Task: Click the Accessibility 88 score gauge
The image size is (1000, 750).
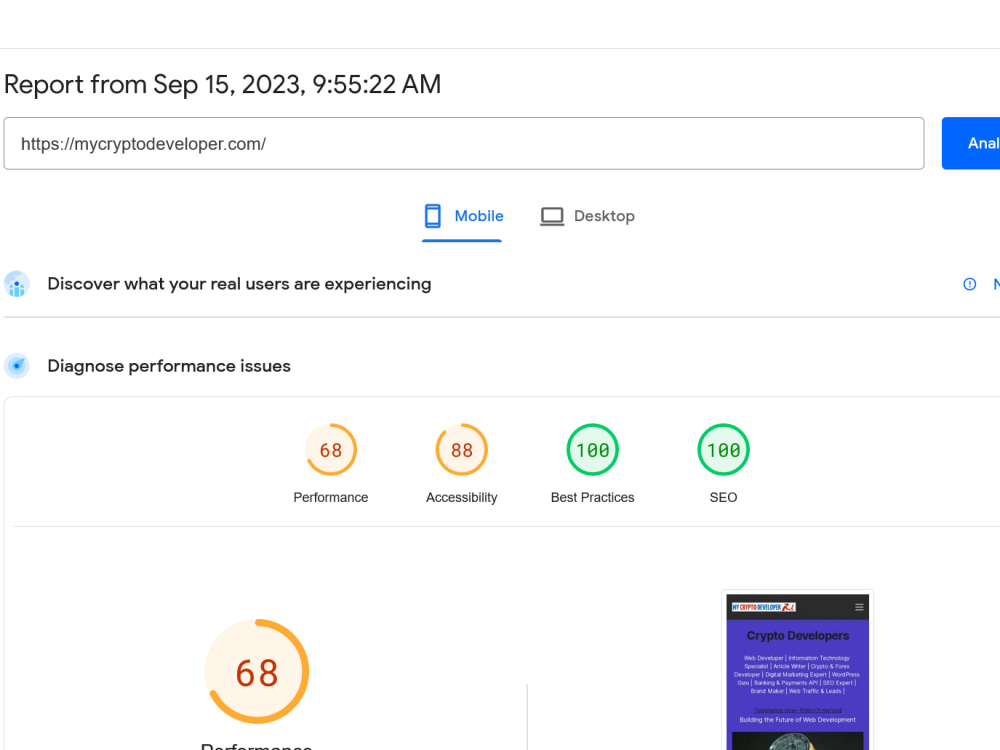Action: click(462, 450)
